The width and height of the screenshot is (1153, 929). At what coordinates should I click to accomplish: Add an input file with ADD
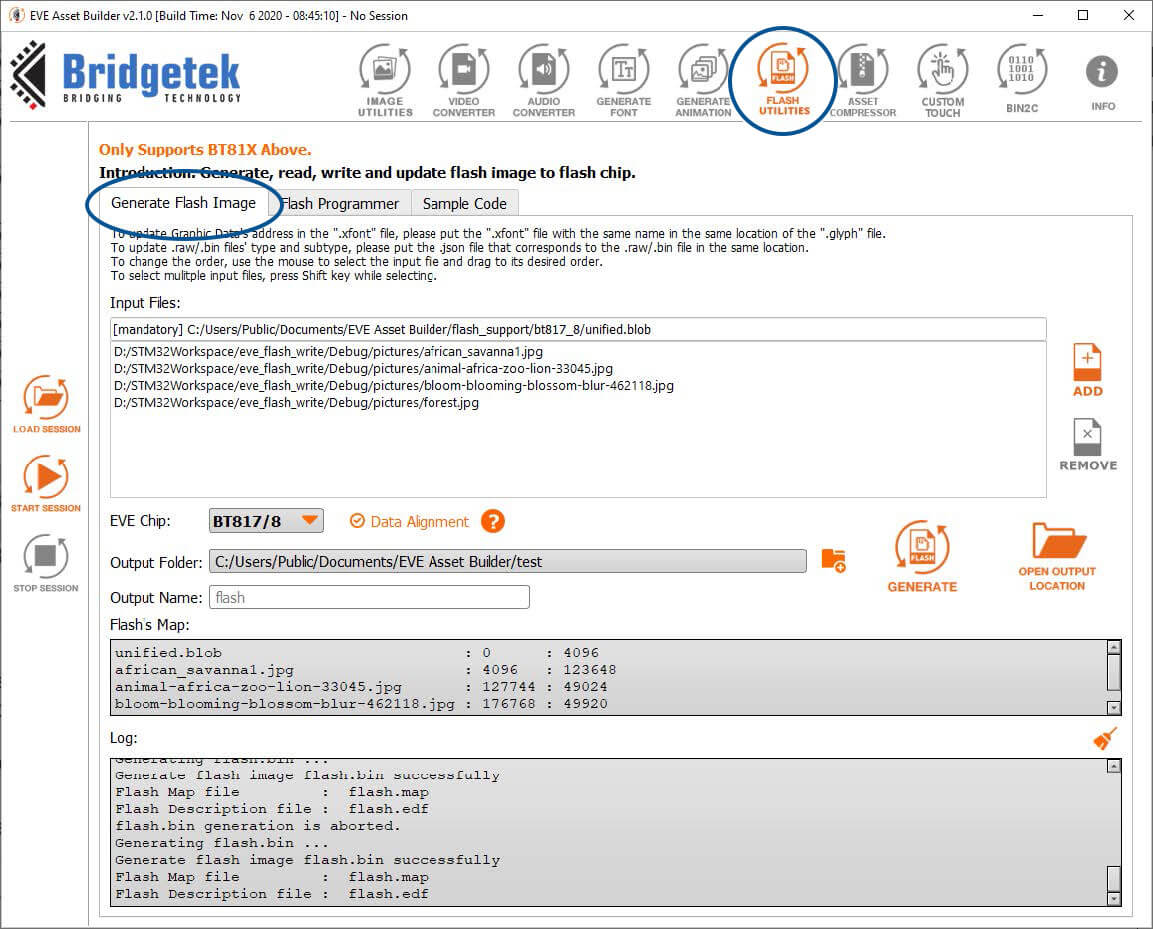(x=1088, y=371)
